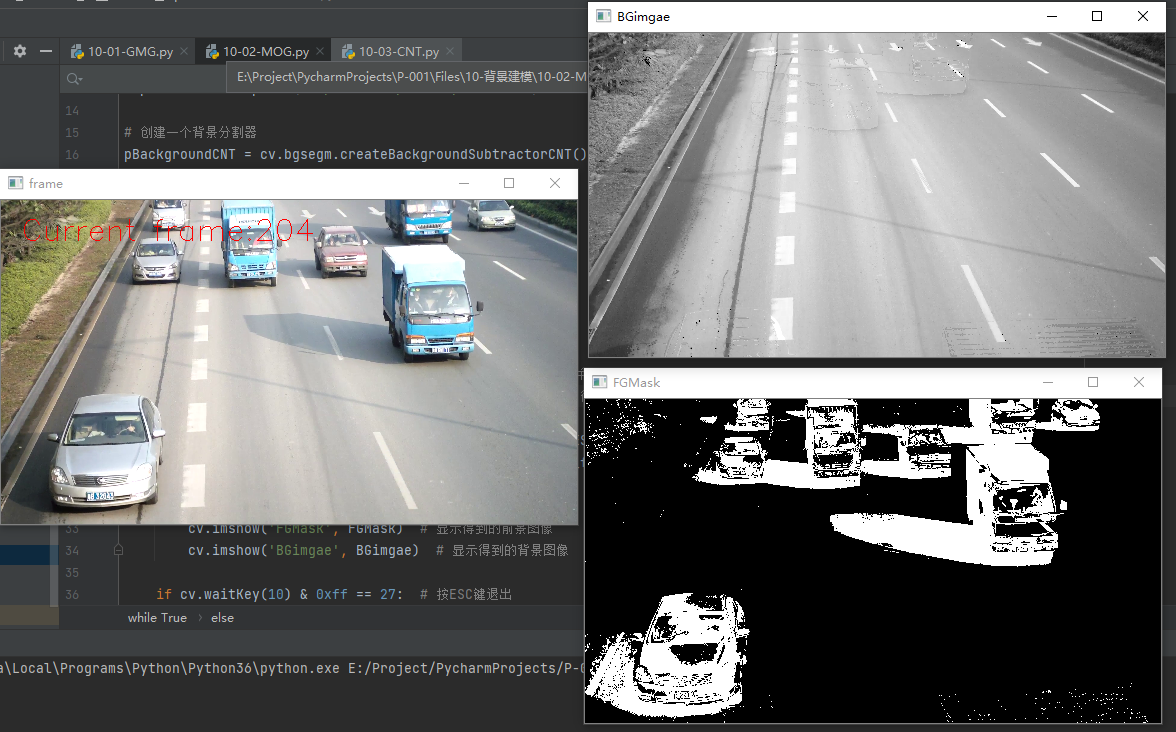Click the '# 创建一个背景分割器' comment
Viewport: 1176px width, 732px height.
tap(190, 132)
